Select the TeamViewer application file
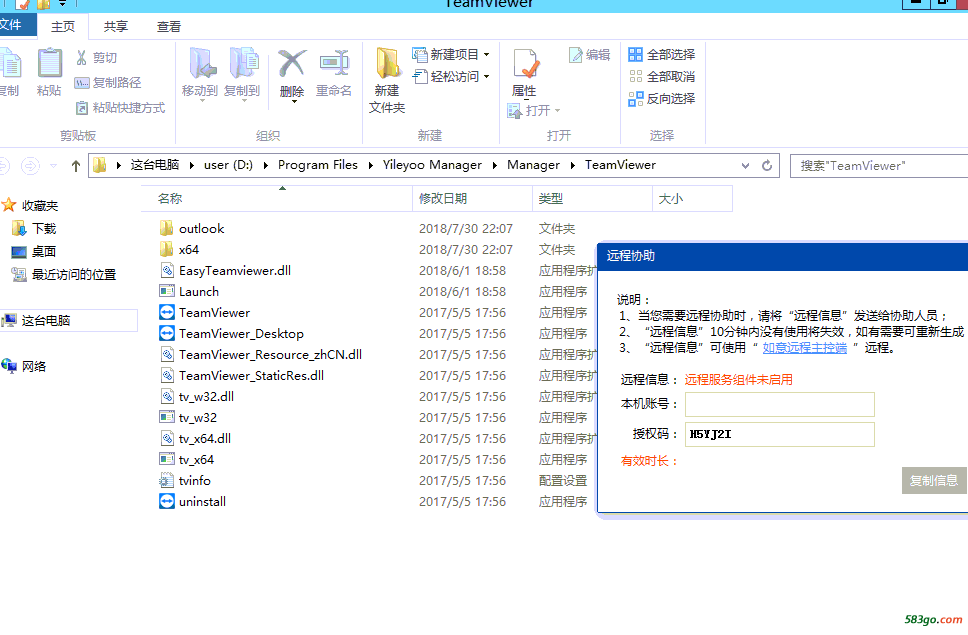The image size is (968, 635). [205, 313]
